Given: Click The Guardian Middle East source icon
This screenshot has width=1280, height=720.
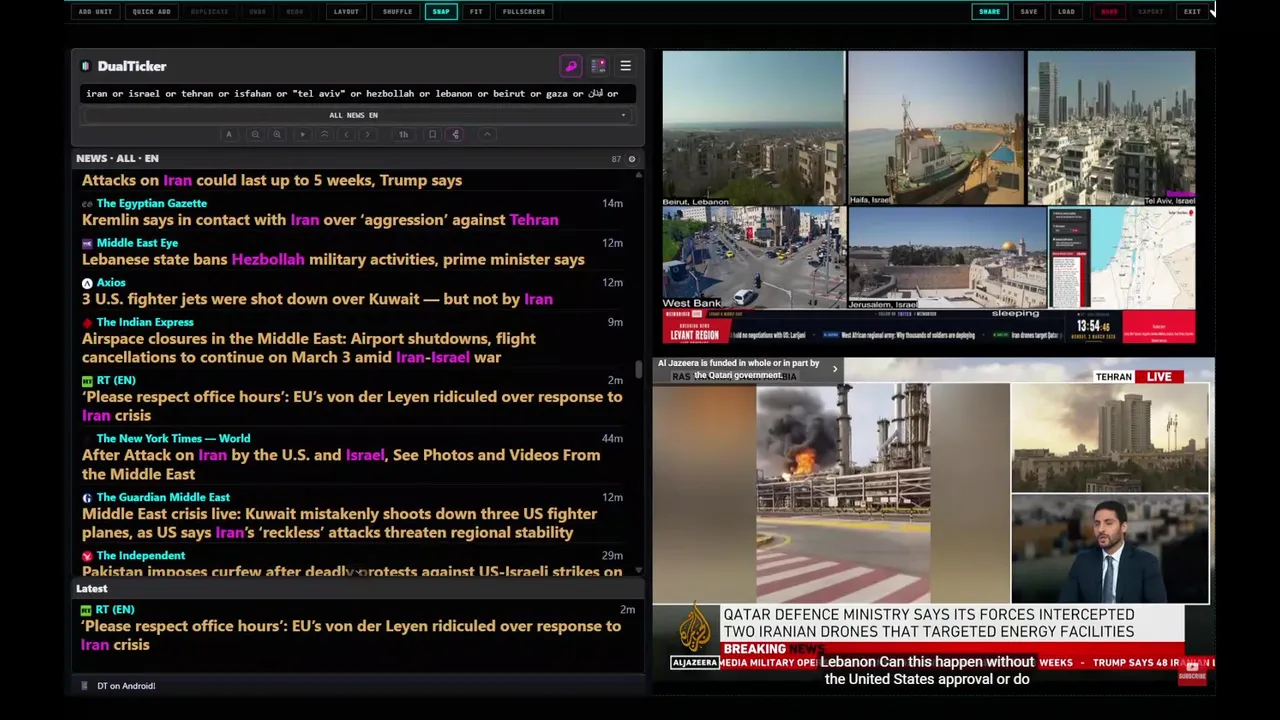Looking at the screenshot, I should click(x=87, y=497).
